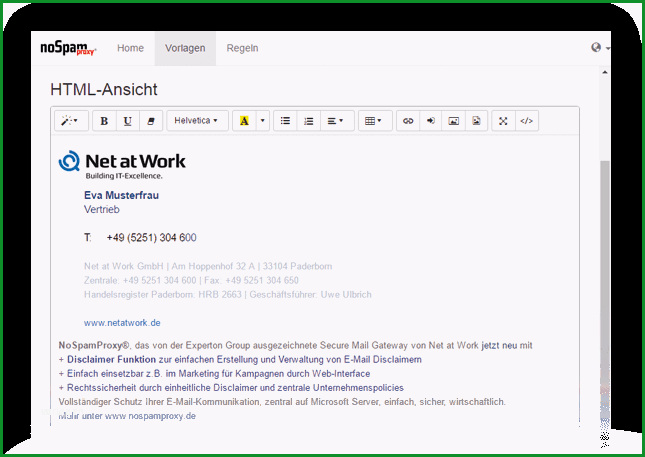Open the paragraph alignment dropdown
Viewport: 645px width, 457px height.
point(337,121)
